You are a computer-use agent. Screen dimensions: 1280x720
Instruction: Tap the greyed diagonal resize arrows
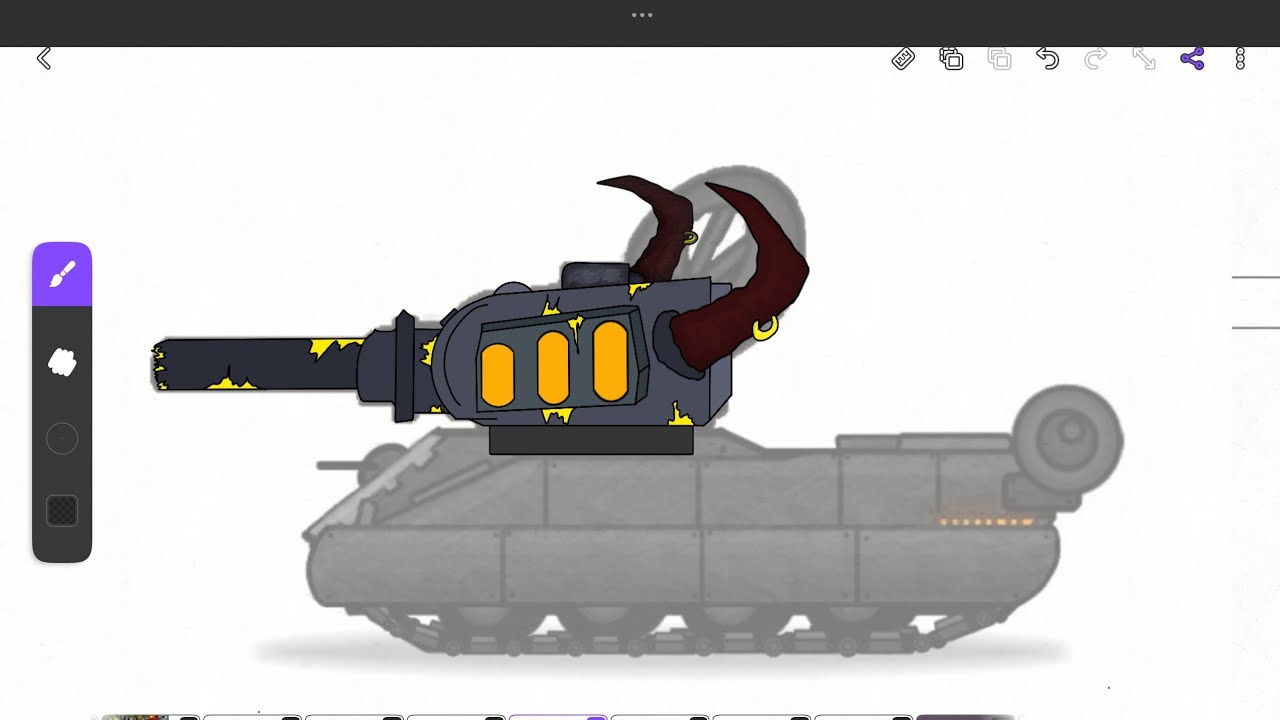tap(1144, 59)
